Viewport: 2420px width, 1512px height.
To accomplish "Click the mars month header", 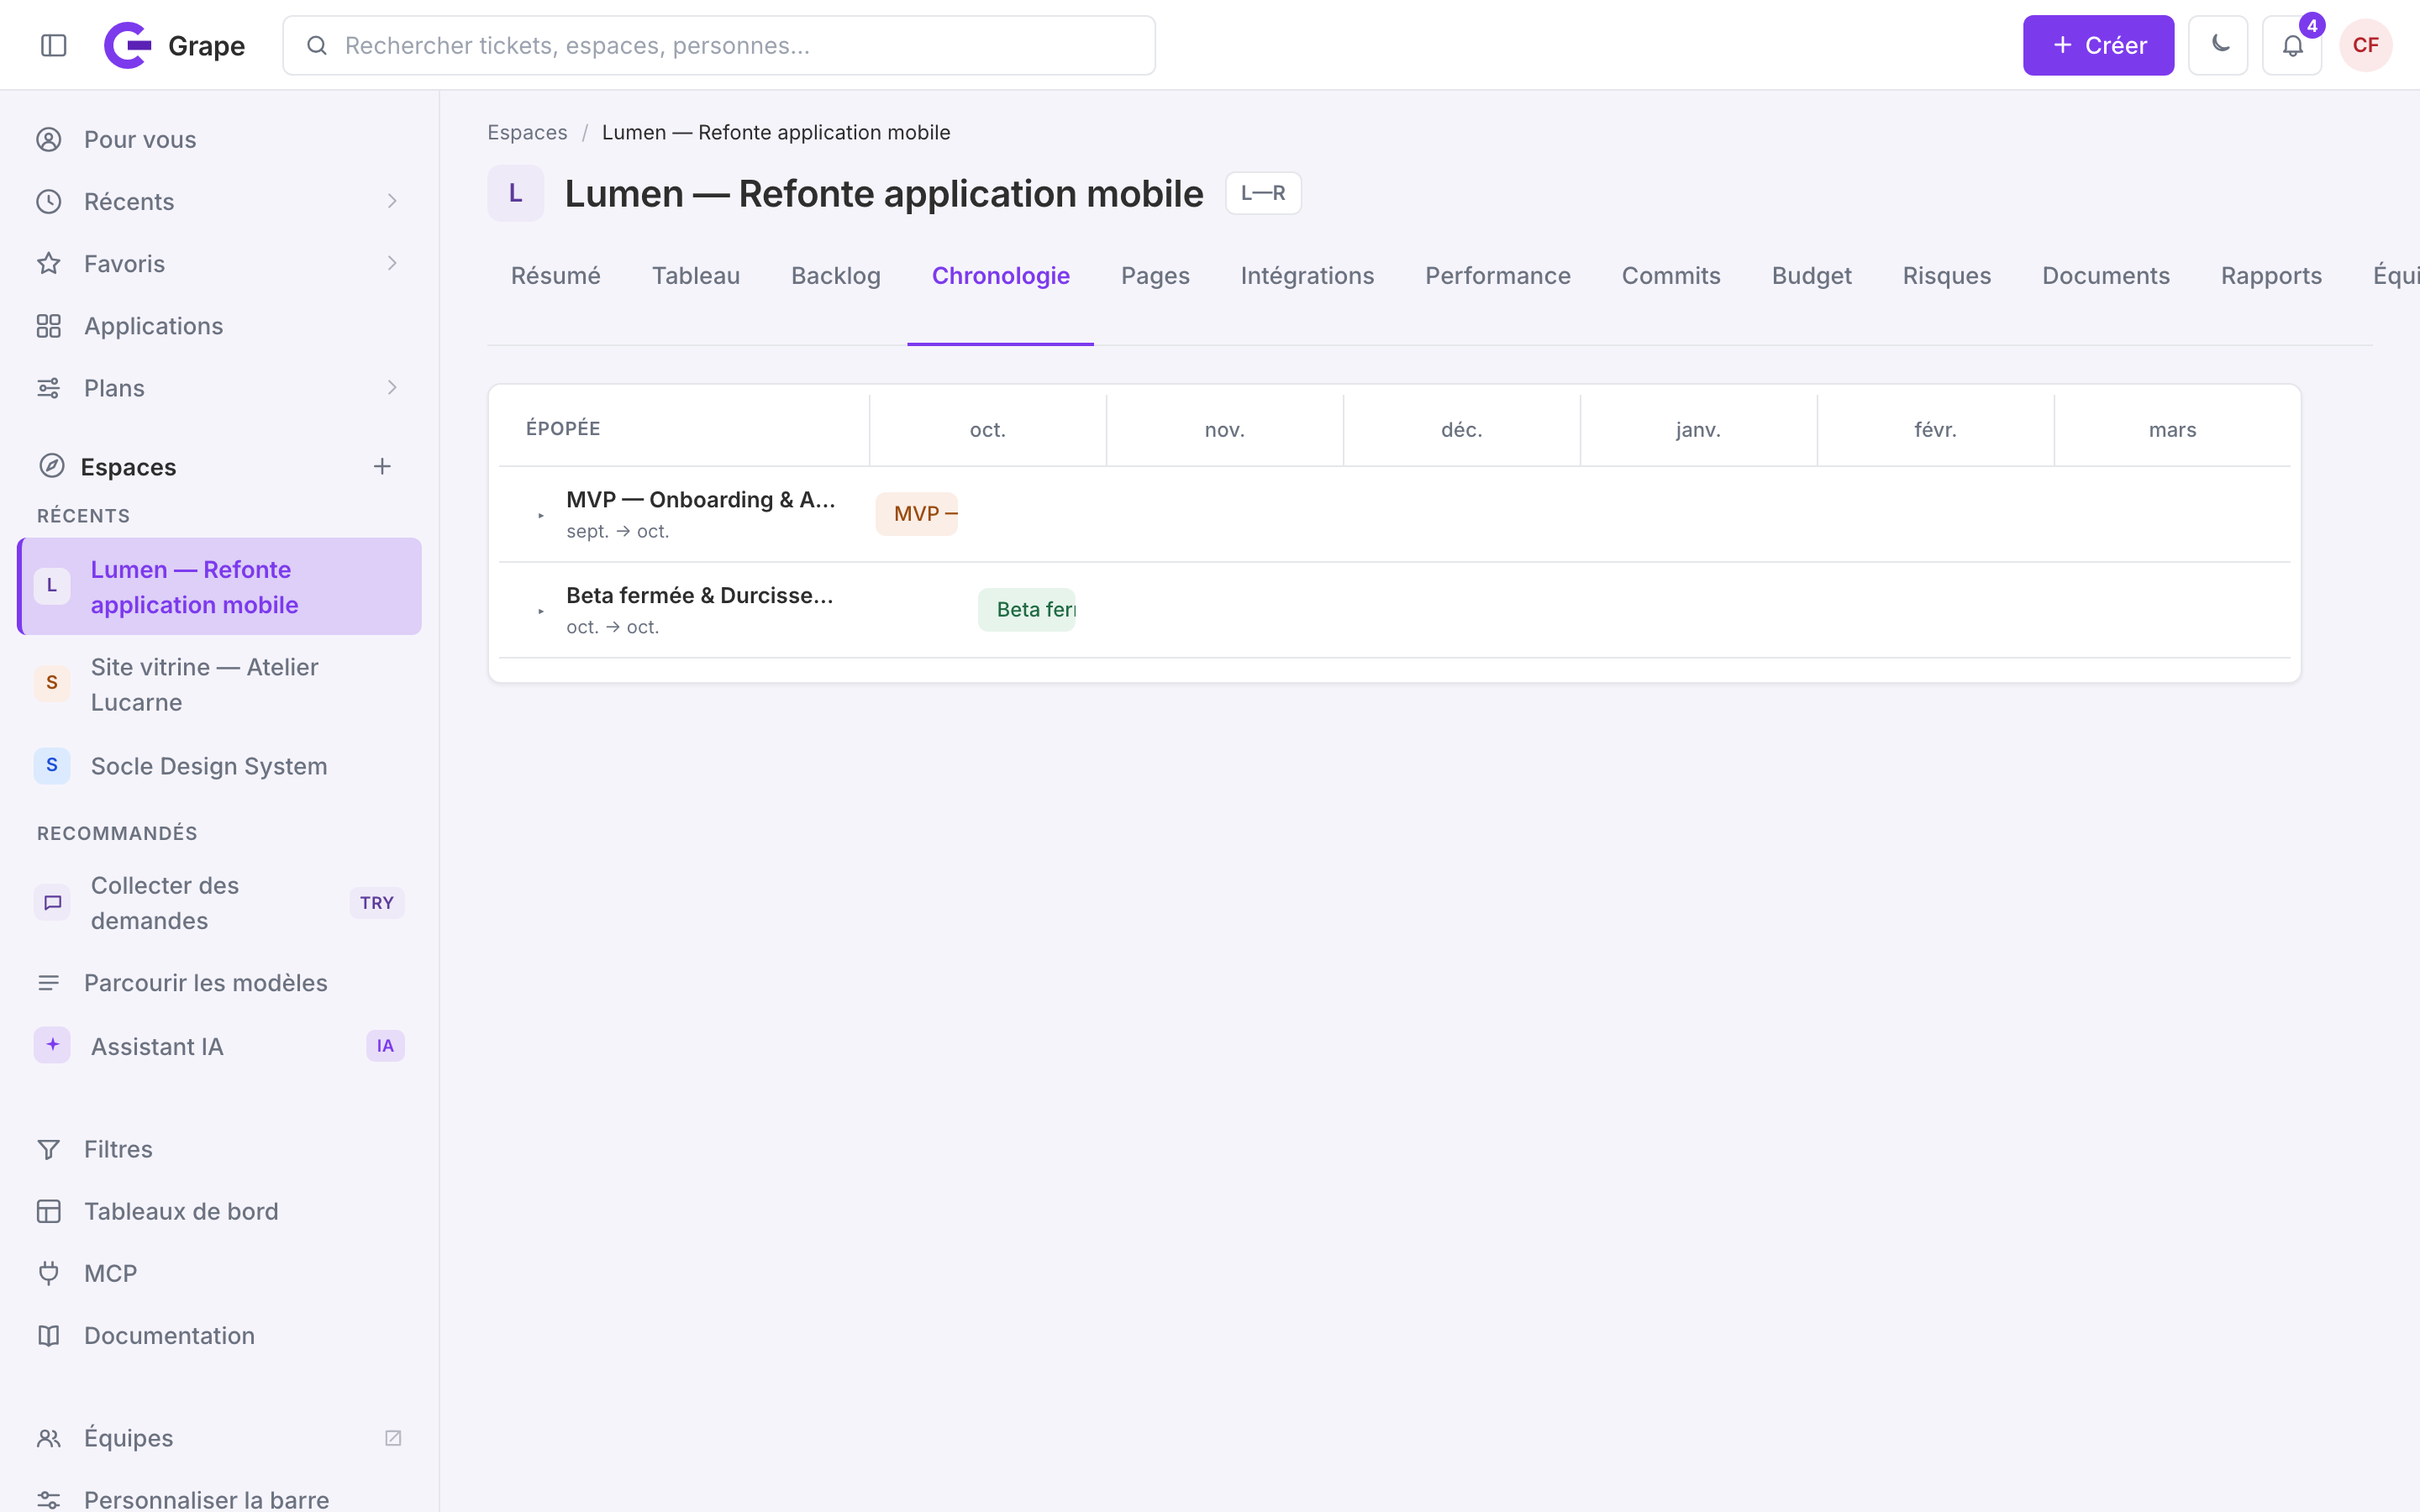I will tap(2172, 430).
